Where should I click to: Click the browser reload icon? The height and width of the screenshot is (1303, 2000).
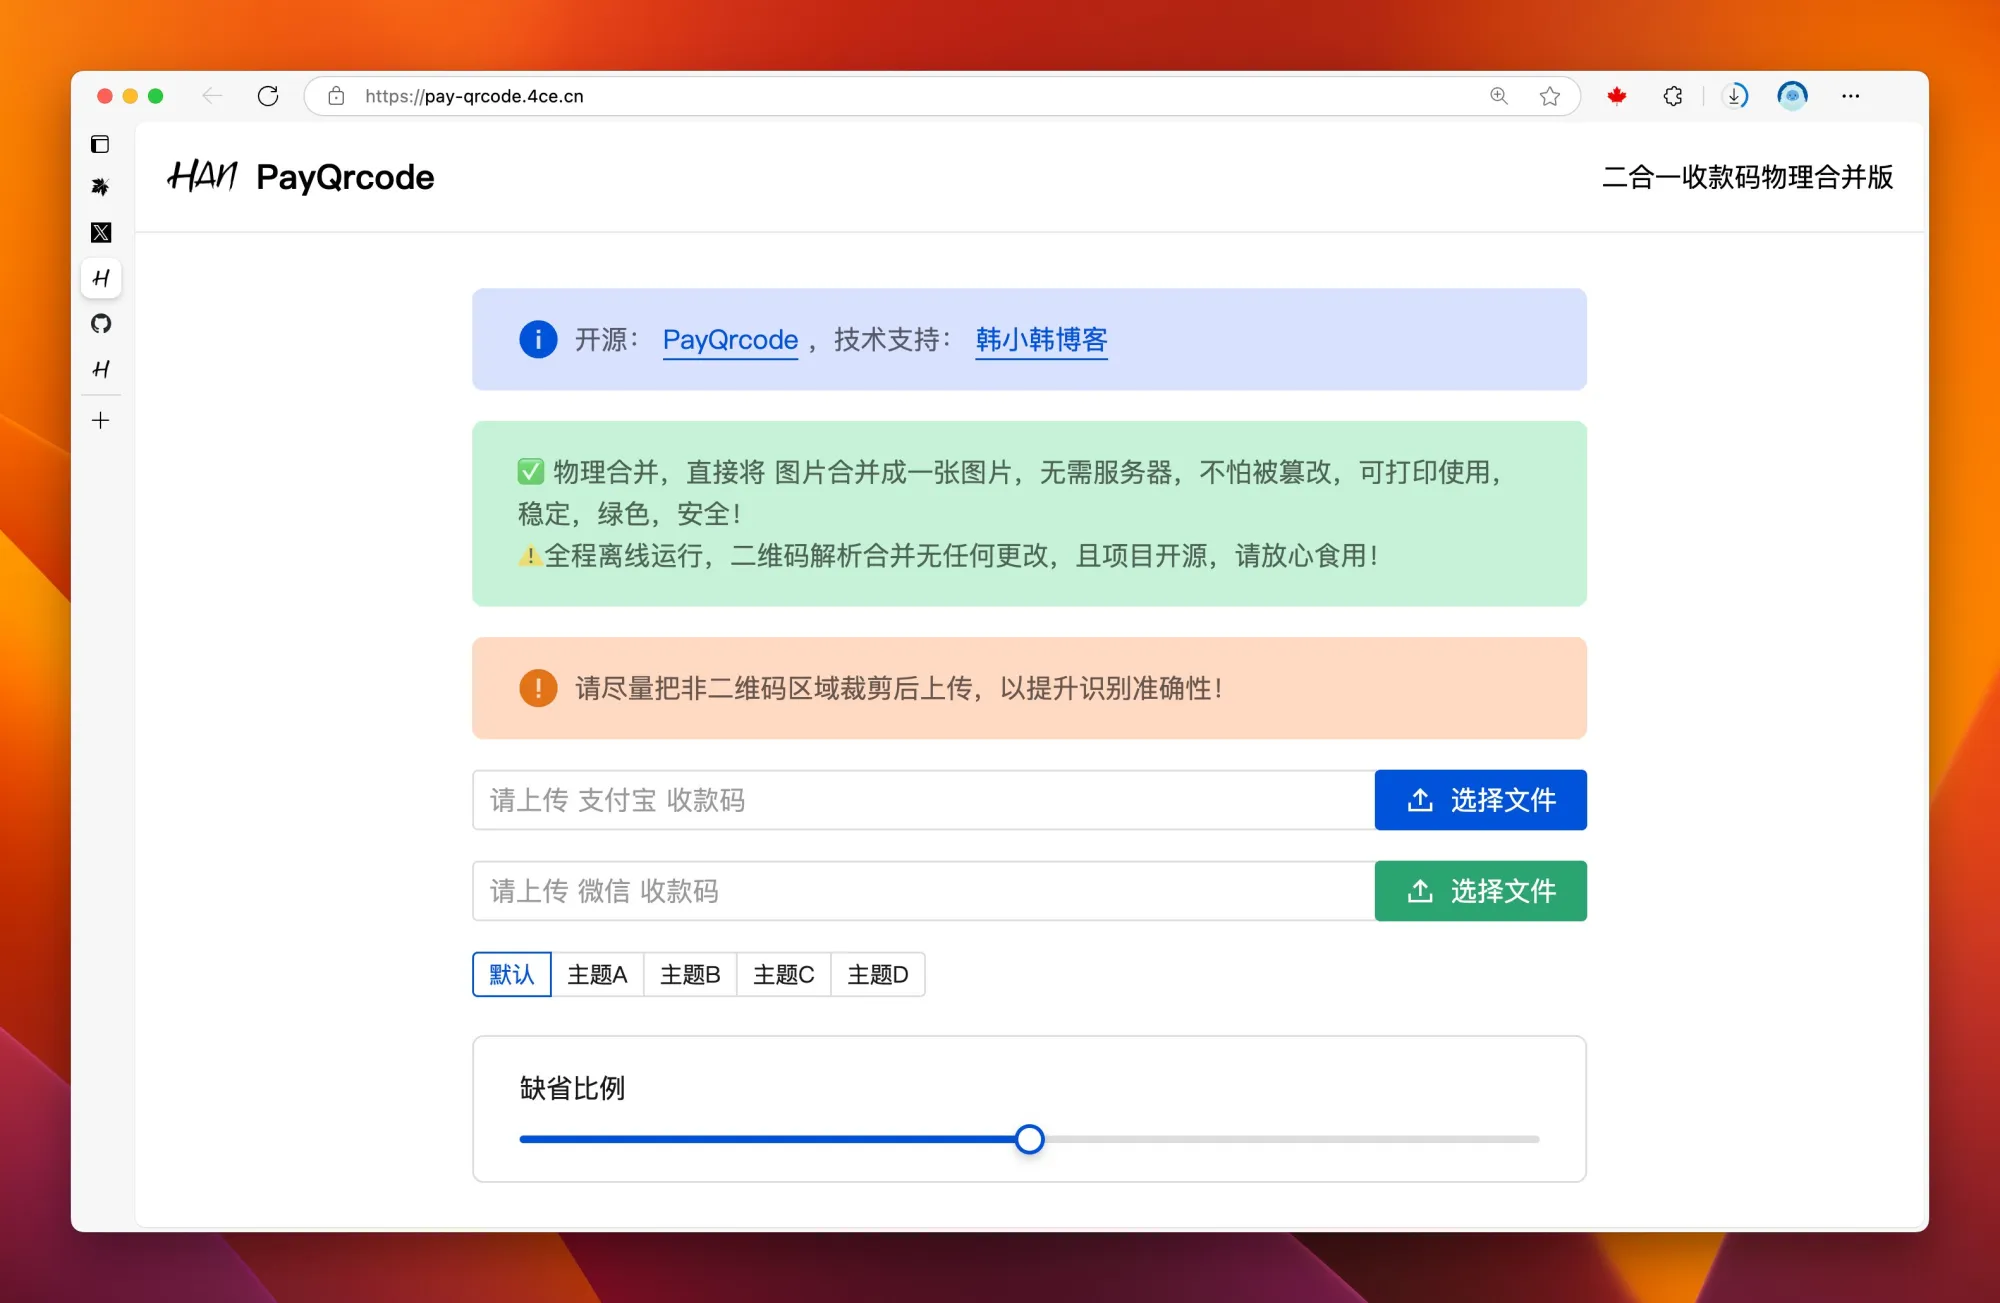click(x=268, y=96)
